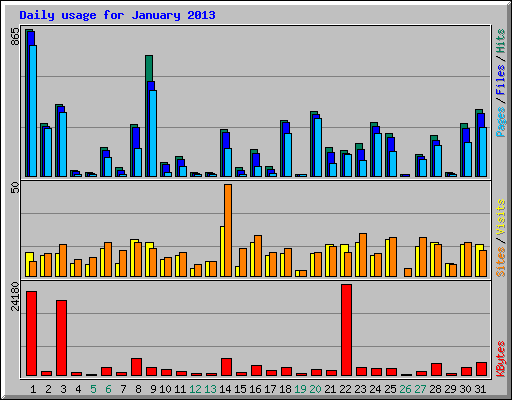Click the 'Visits' legend label
The height and width of the screenshot is (400, 512).
point(500,217)
